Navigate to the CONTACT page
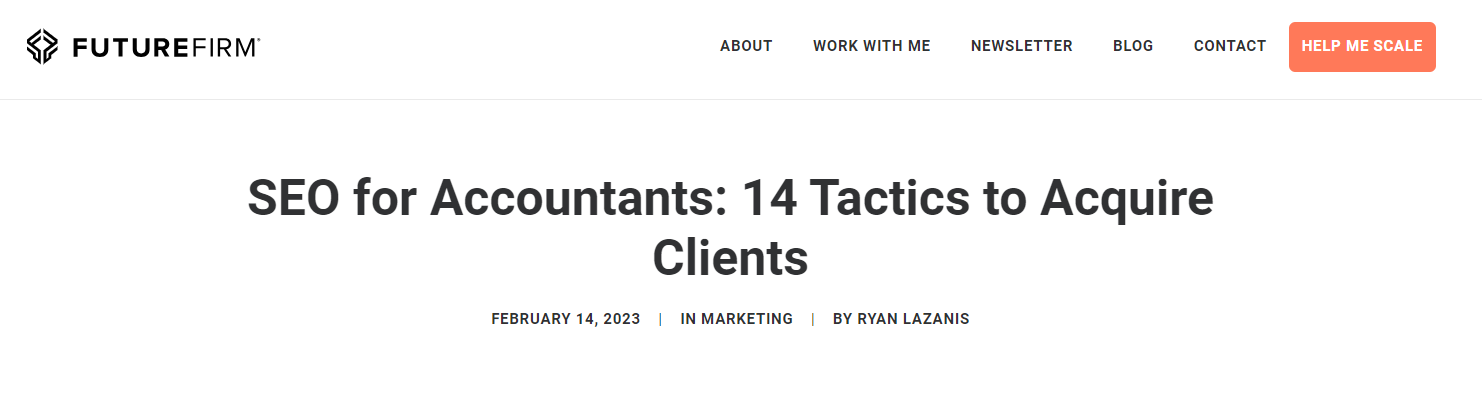1482x402 pixels. [1229, 46]
